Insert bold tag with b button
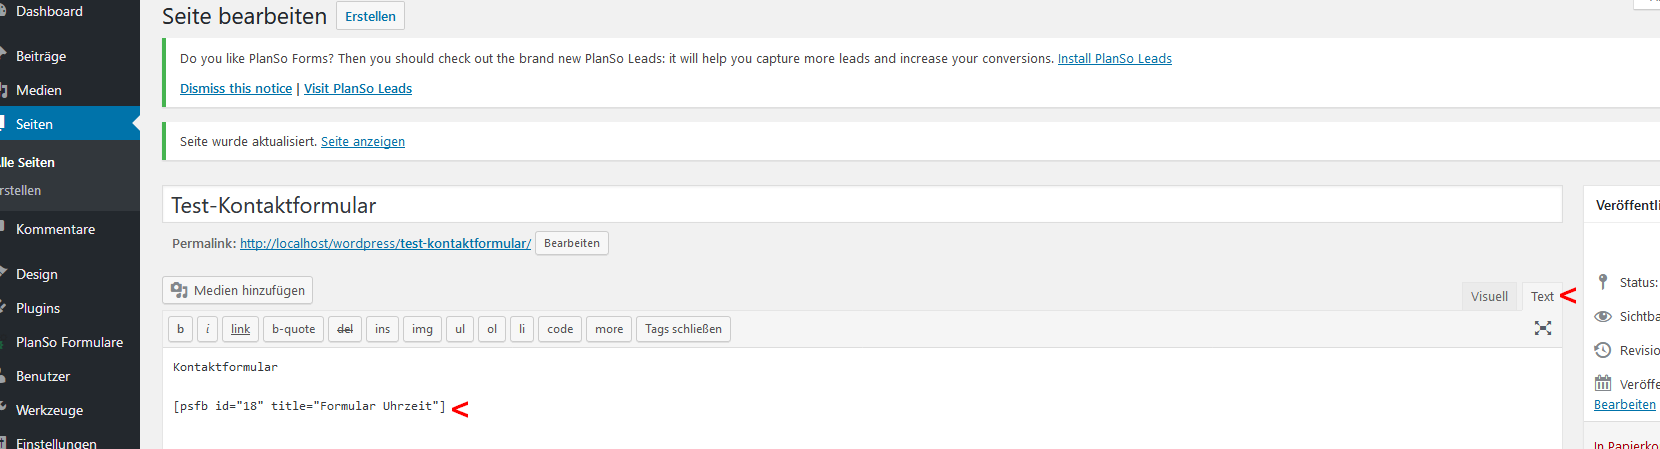 (180, 329)
